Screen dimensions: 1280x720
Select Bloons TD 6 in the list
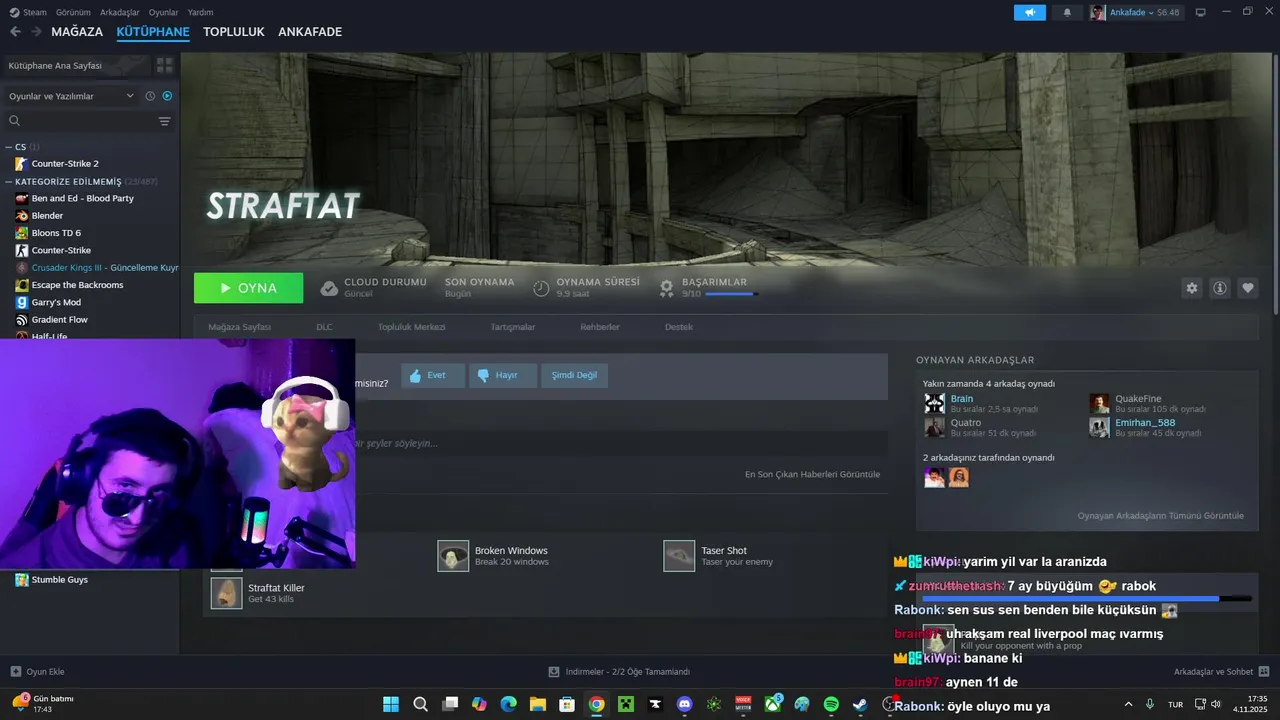(56, 233)
